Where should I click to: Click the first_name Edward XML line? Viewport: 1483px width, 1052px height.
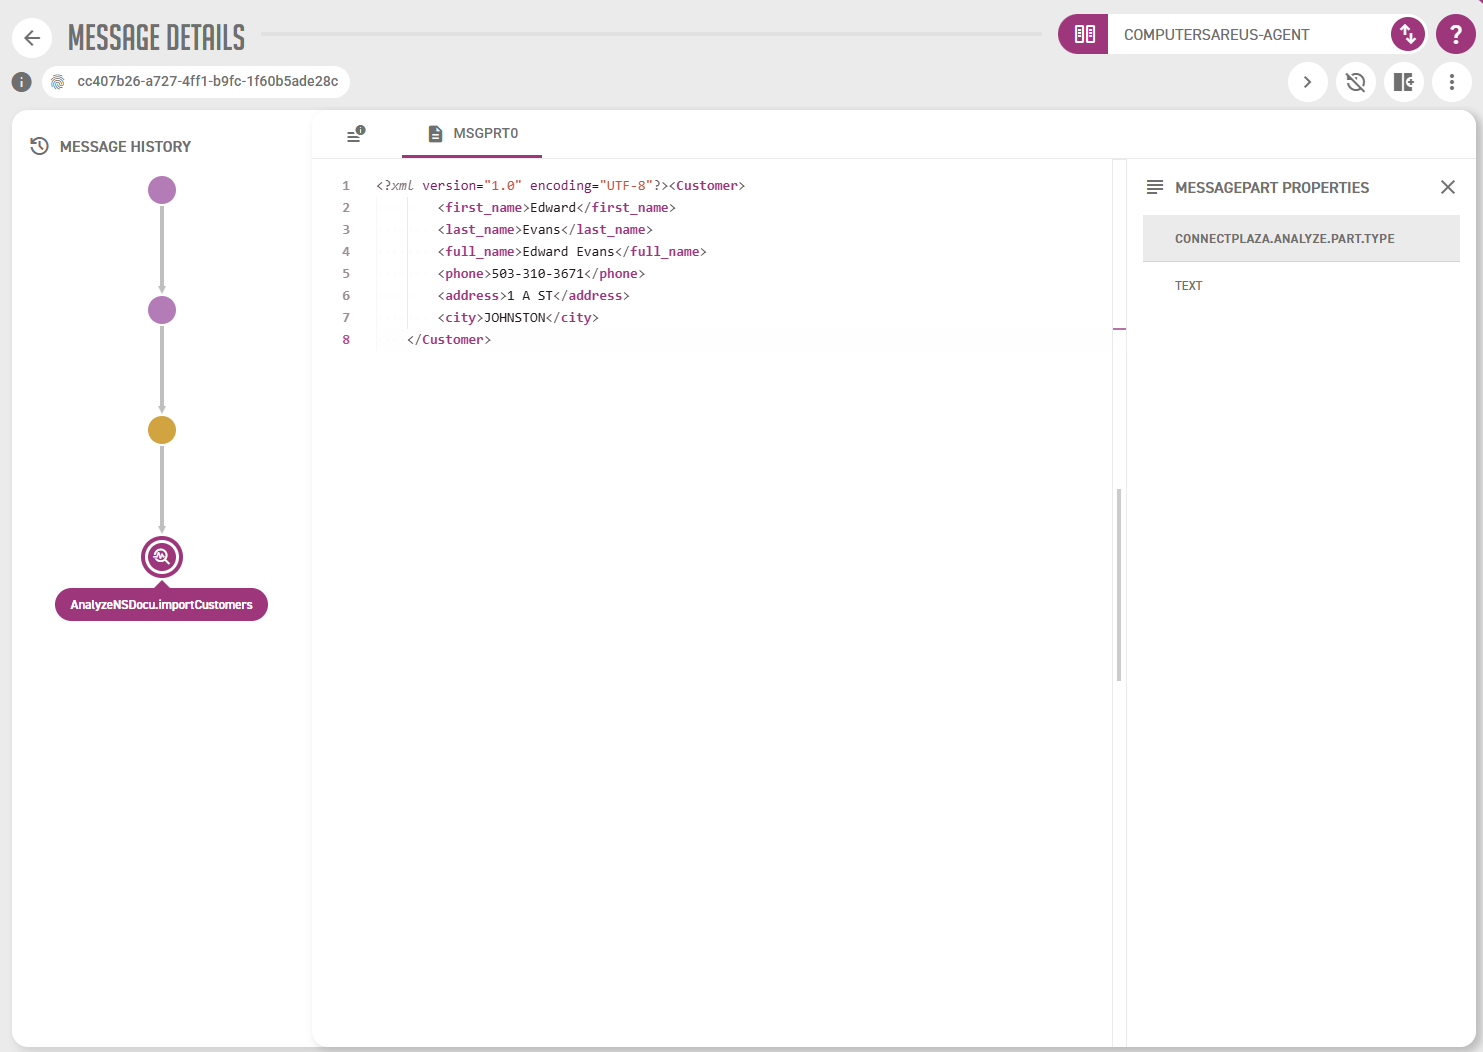556,207
